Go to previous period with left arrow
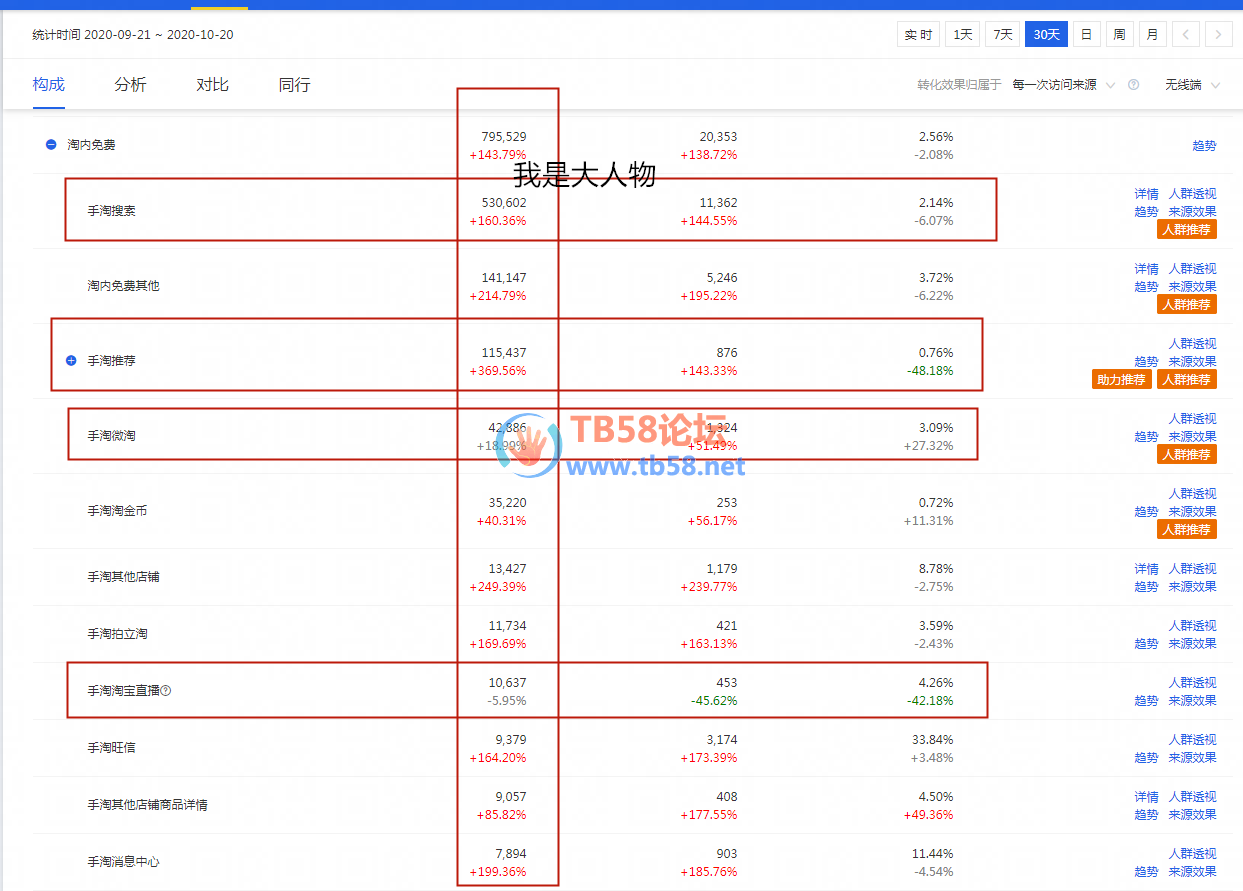The height and width of the screenshot is (891, 1243). pos(1185,35)
